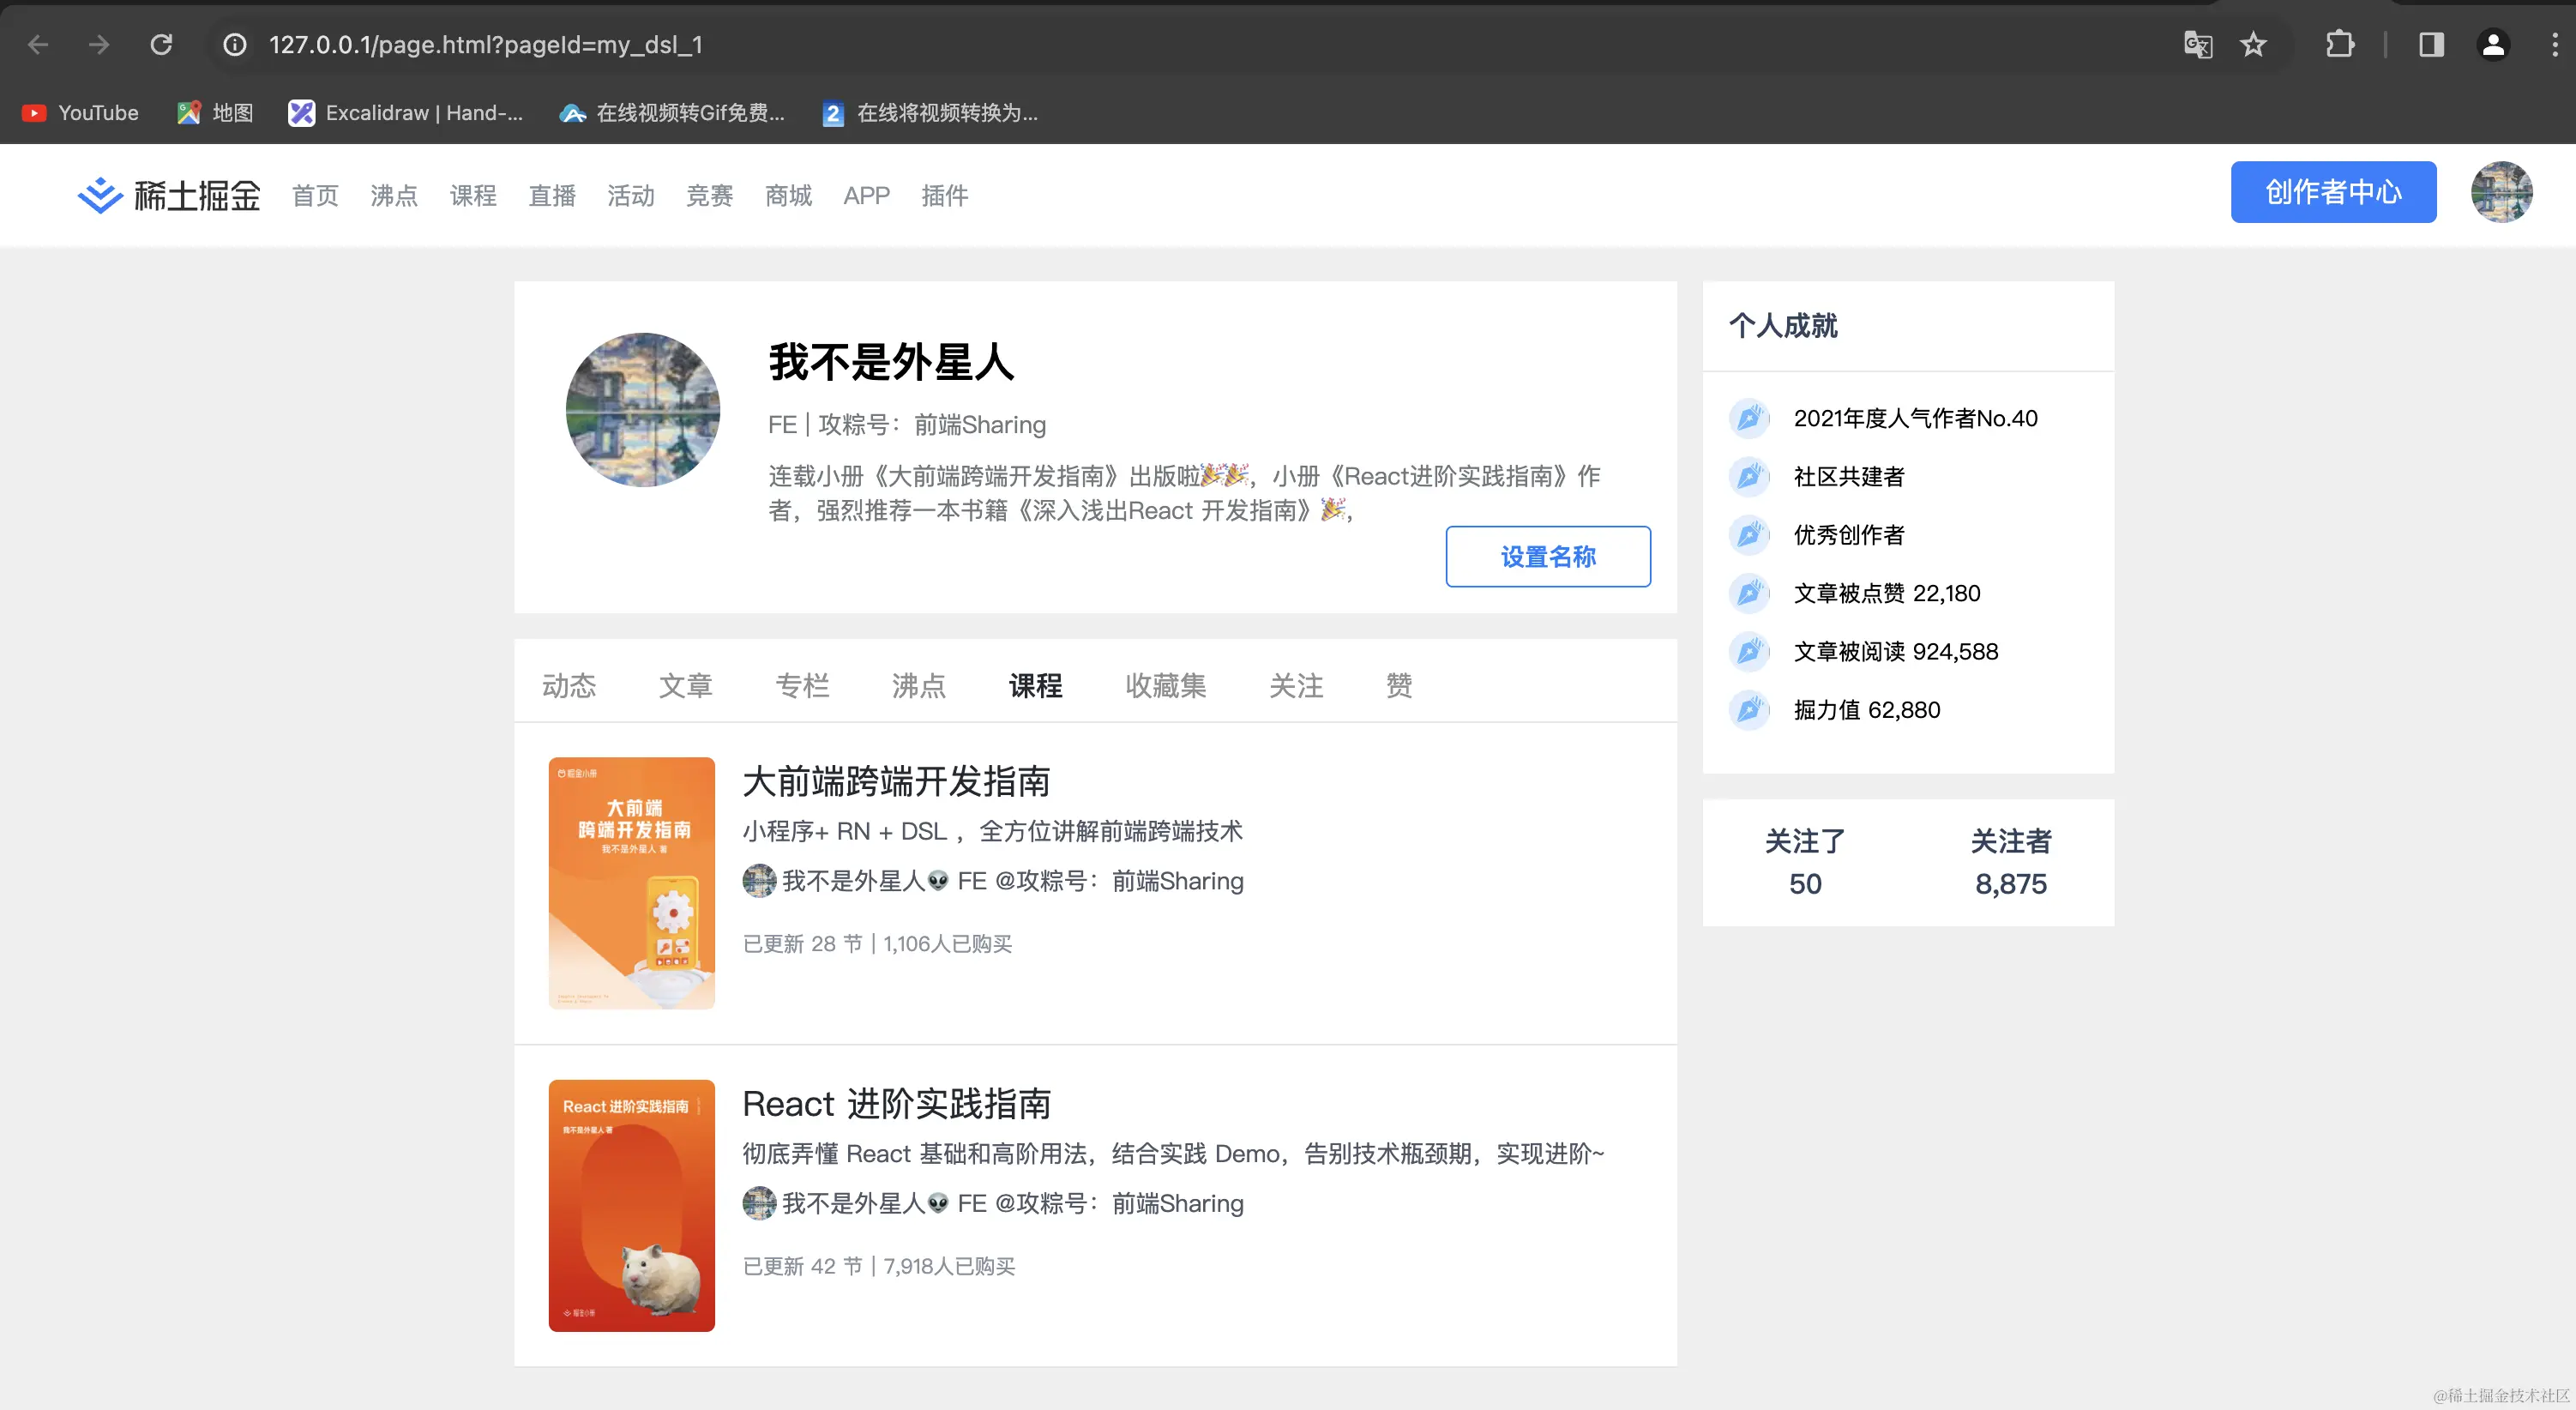Open the React 进阶实践指南 cover image
The height and width of the screenshot is (1410, 2576).
[x=632, y=1205]
